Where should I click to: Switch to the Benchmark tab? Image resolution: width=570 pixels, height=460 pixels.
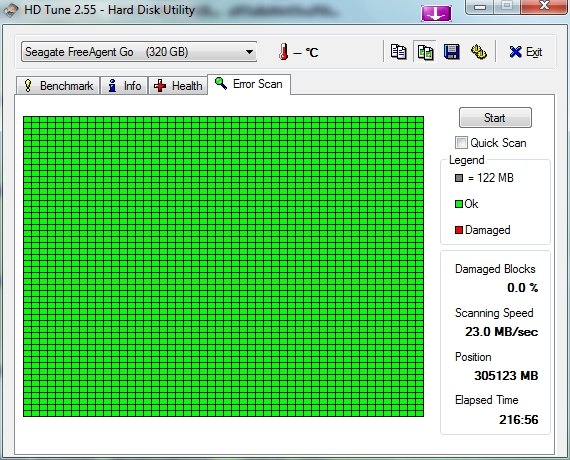tap(58, 86)
